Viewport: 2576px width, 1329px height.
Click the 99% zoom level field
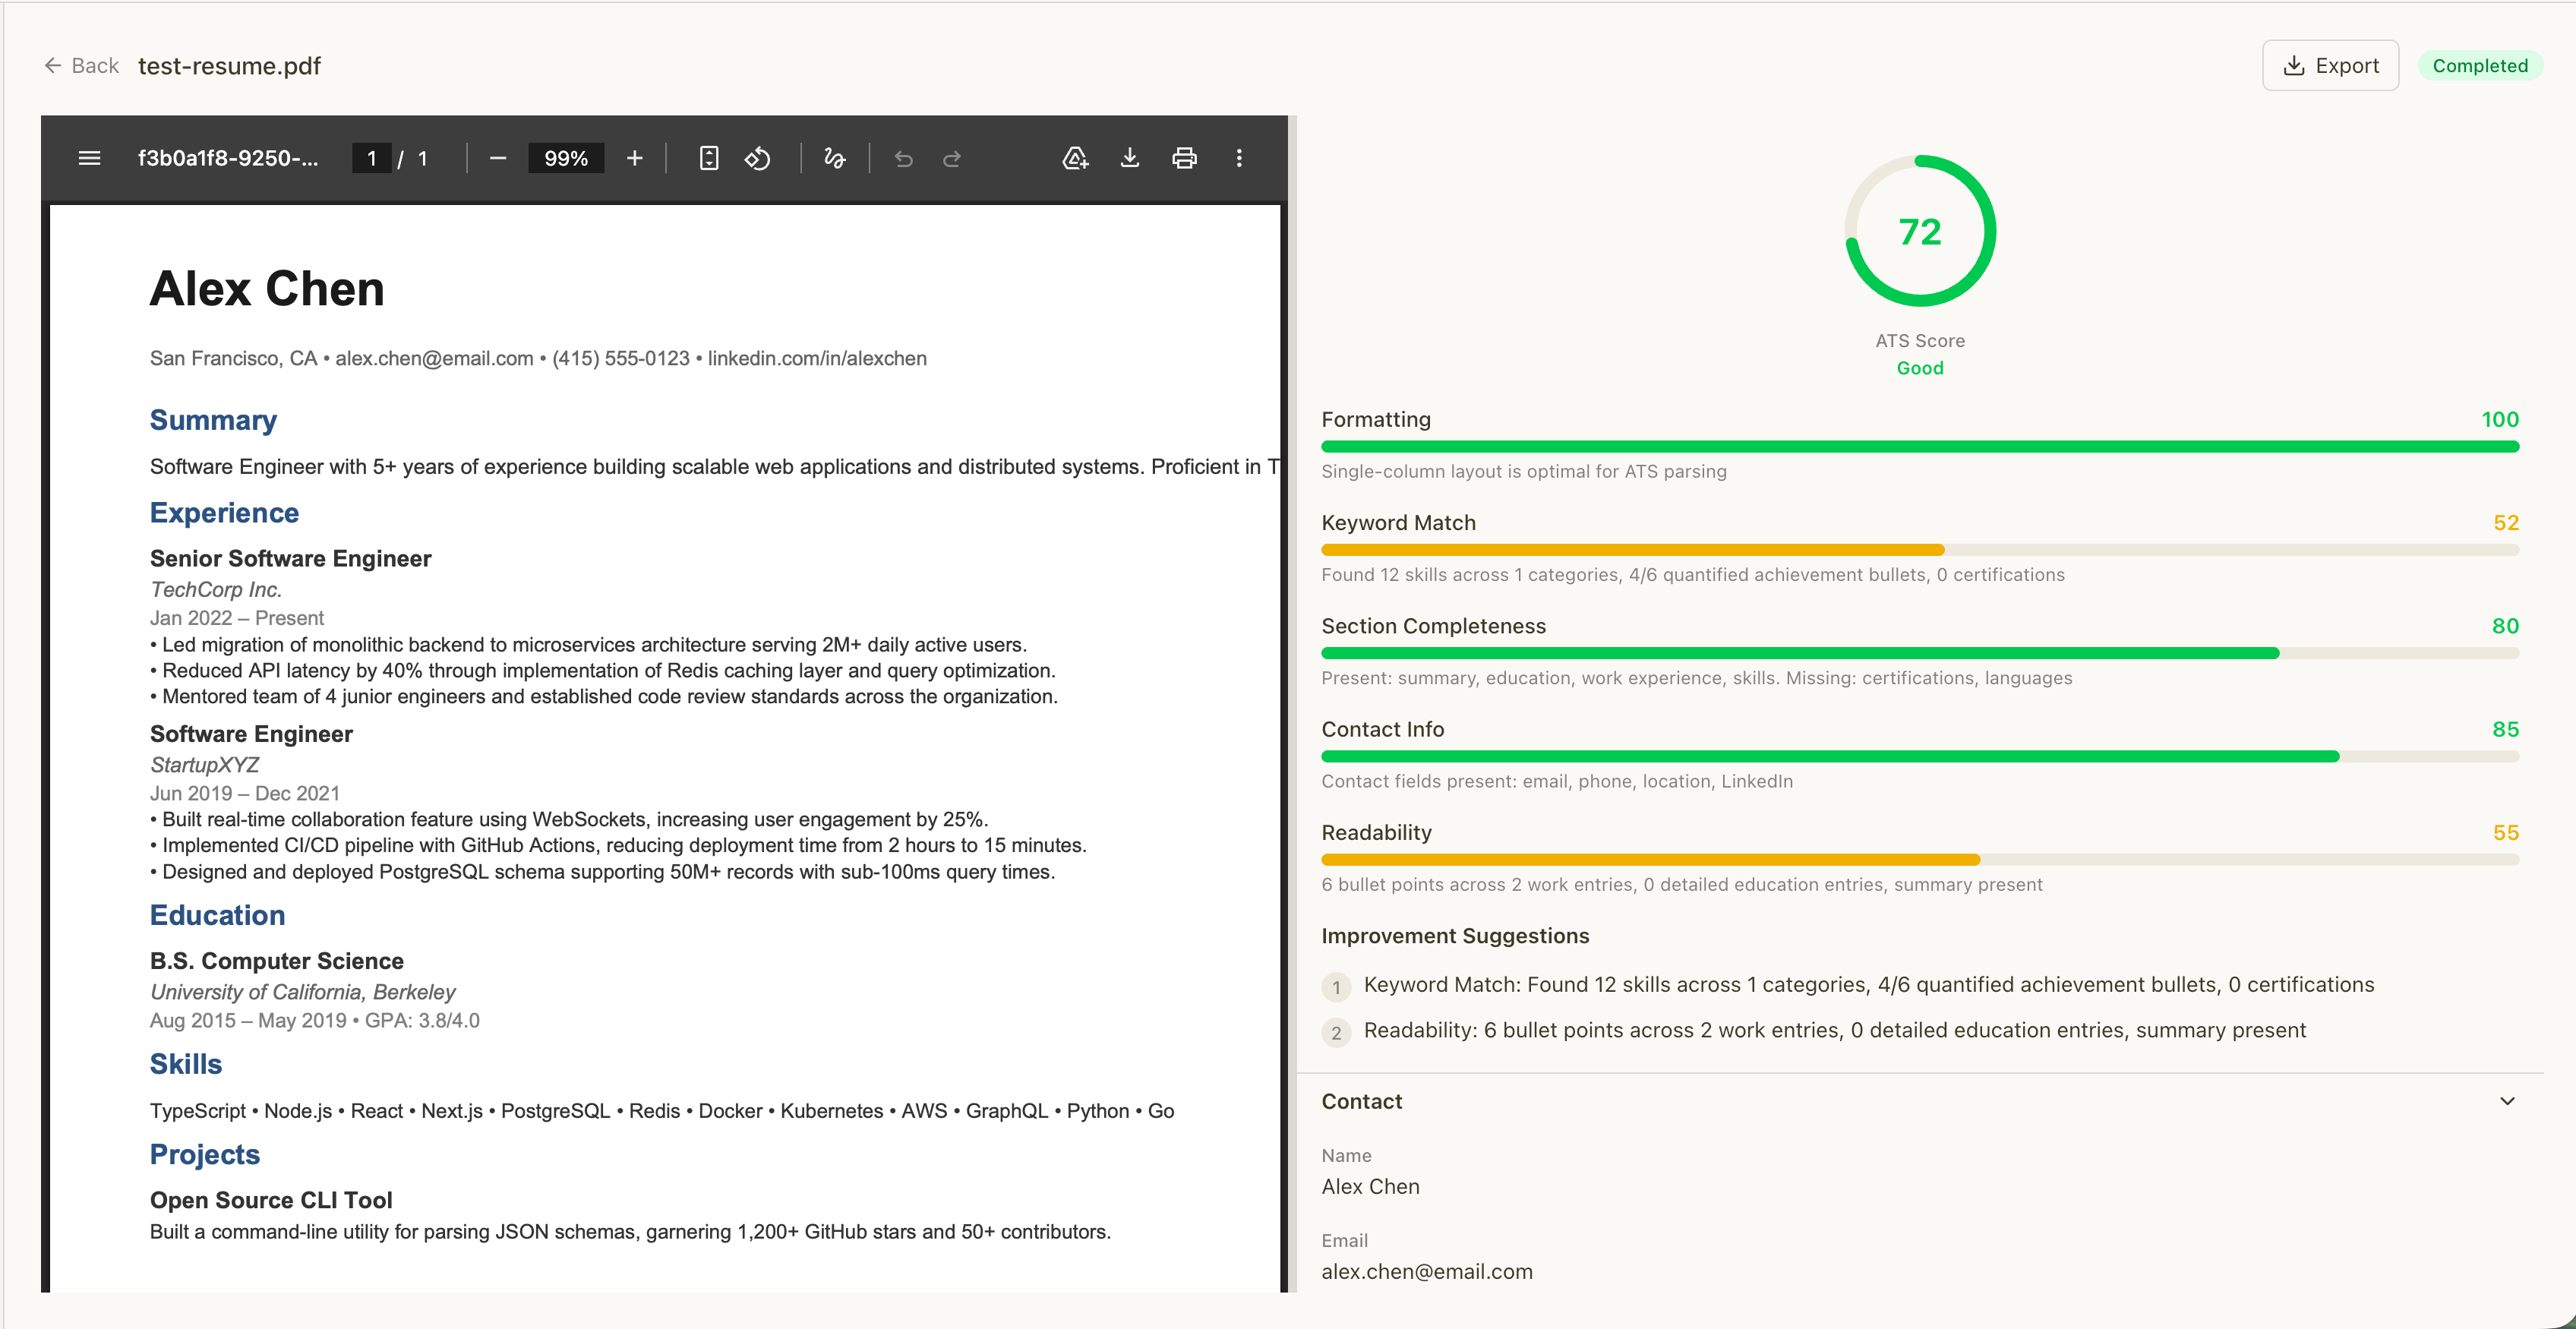click(566, 158)
